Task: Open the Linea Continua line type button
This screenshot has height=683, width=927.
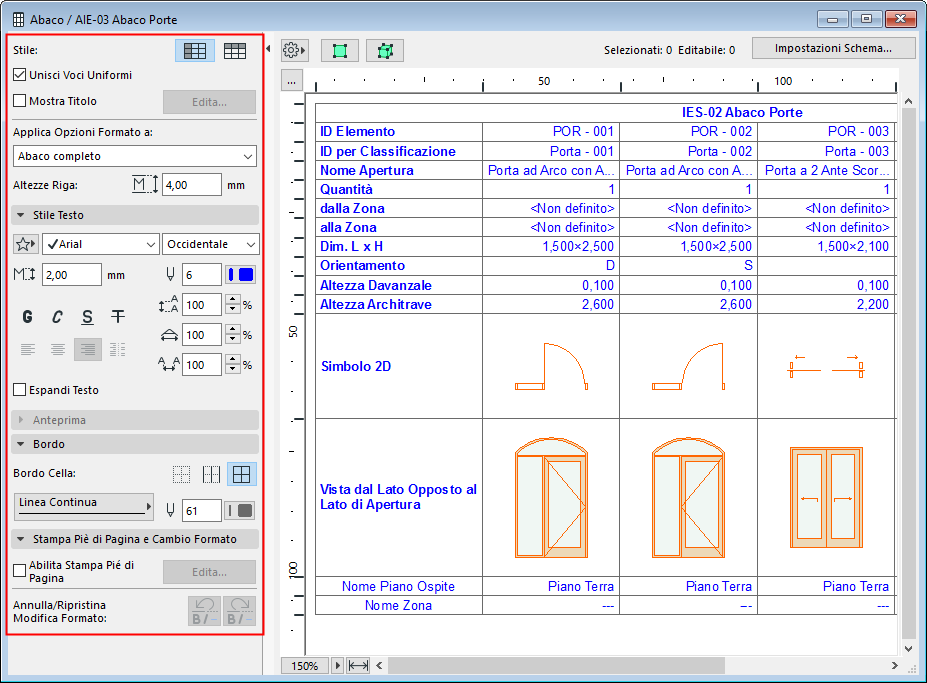Action: [85, 507]
